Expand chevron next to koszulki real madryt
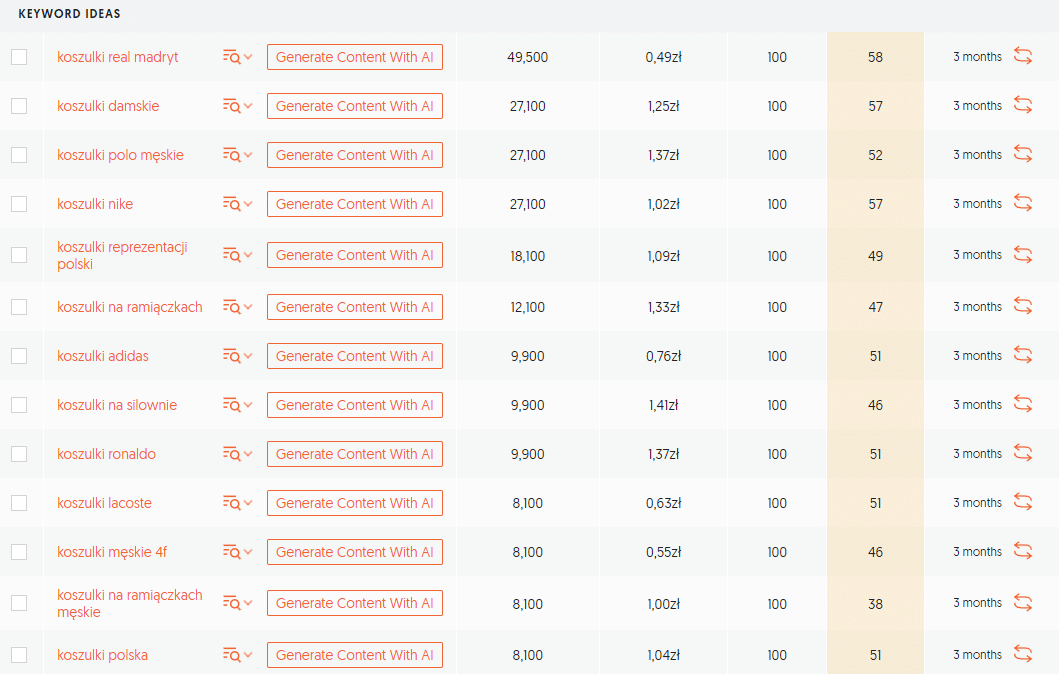The width and height of the screenshot is (1059, 674). click(249, 57)
